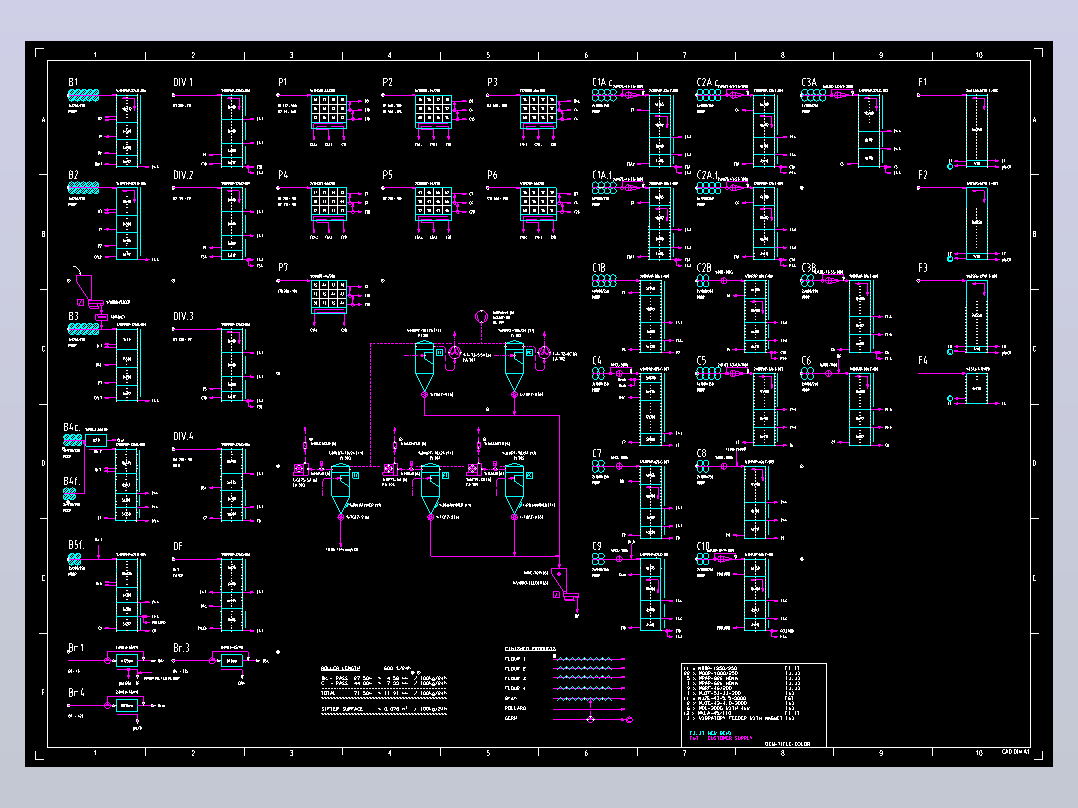The height and width of the screenshot is (808, 1078).
Task: Click the B1 roller pair symbol
Action: pos(83,96)
